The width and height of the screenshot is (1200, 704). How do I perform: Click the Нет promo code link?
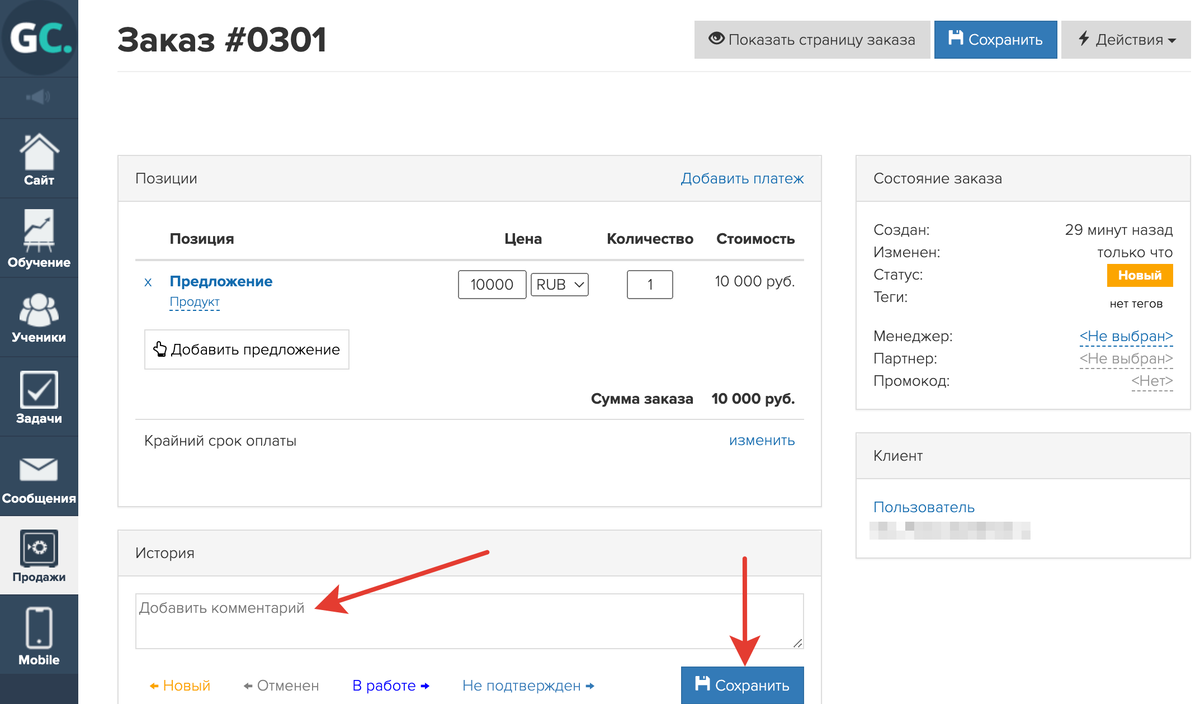tap(1152, 381)
